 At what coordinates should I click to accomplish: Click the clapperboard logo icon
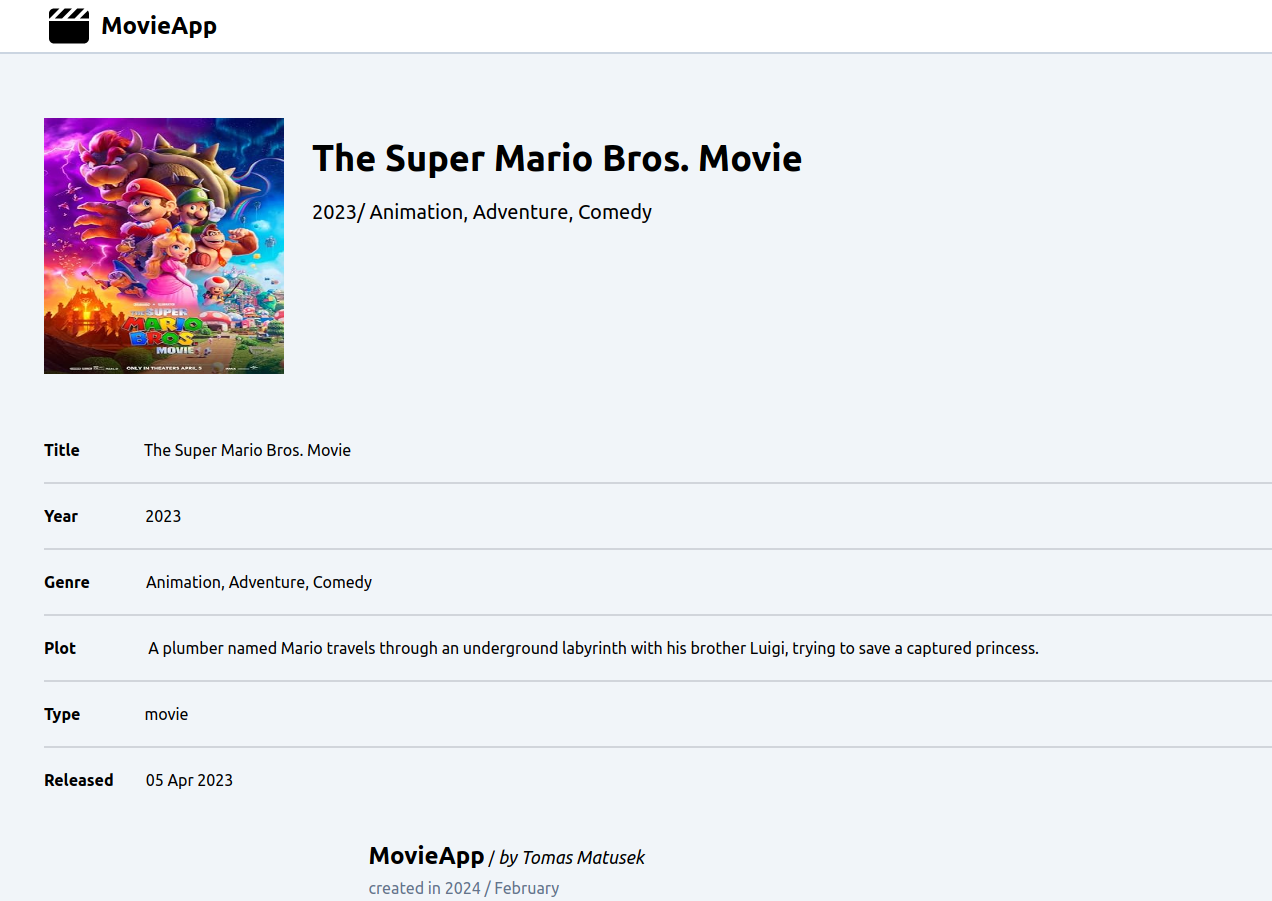tap(69, 26)
